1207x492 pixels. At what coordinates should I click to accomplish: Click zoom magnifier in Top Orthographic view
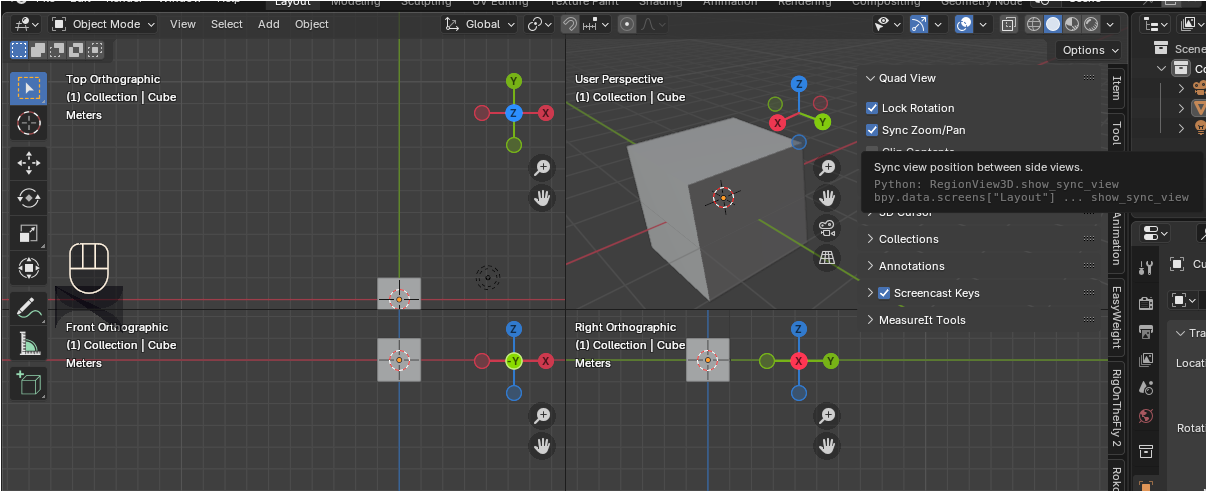[542, 168]
